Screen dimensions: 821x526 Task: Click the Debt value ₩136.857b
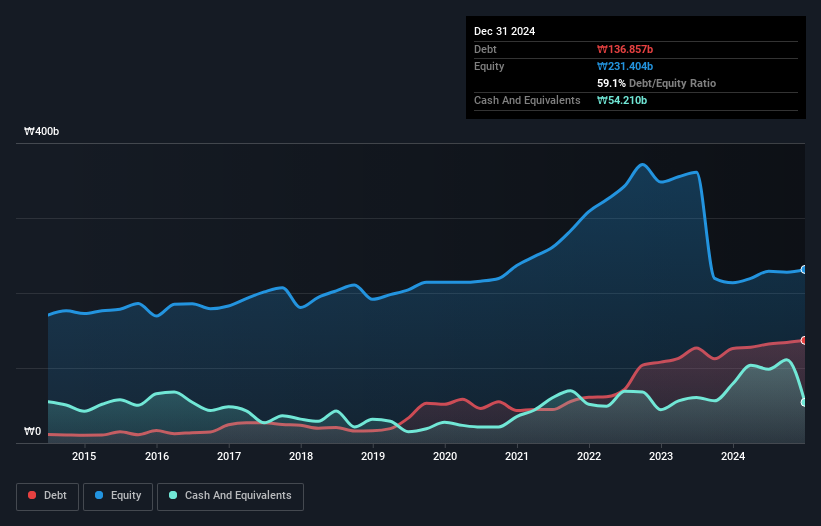point(625,49)
